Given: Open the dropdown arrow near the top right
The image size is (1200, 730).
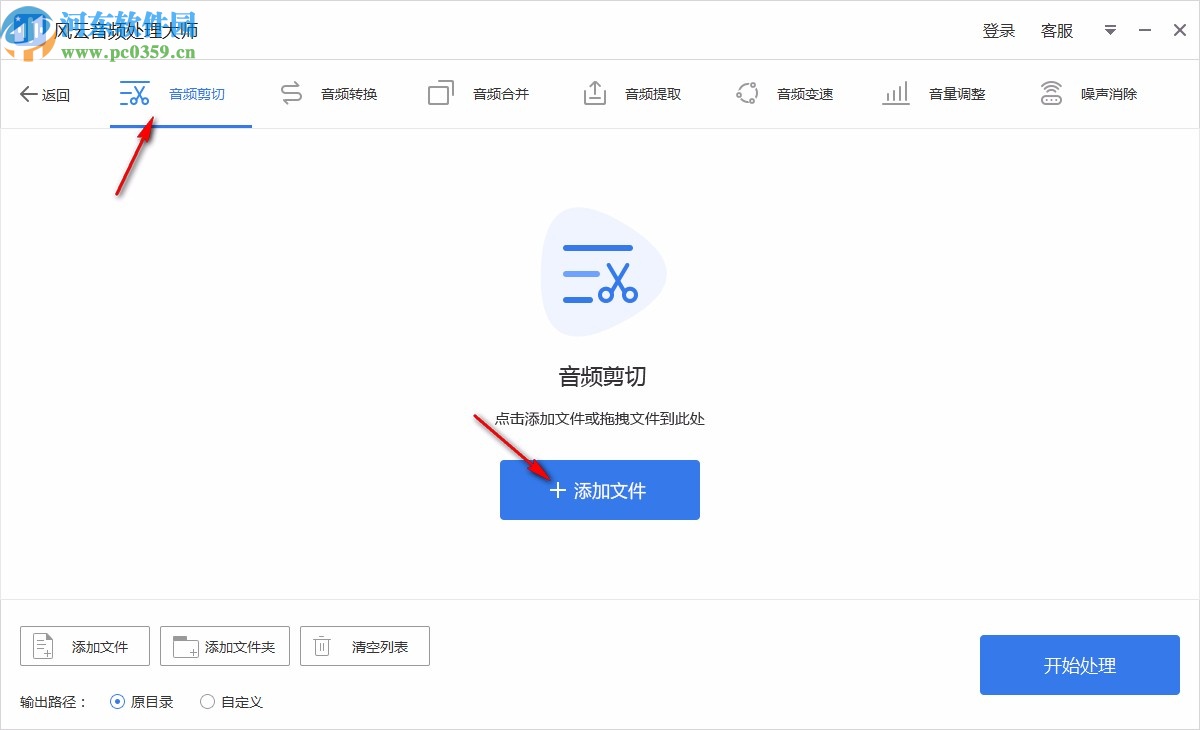Looking at the screenshot, I should pyautogui.click(x=1109, y=30).
